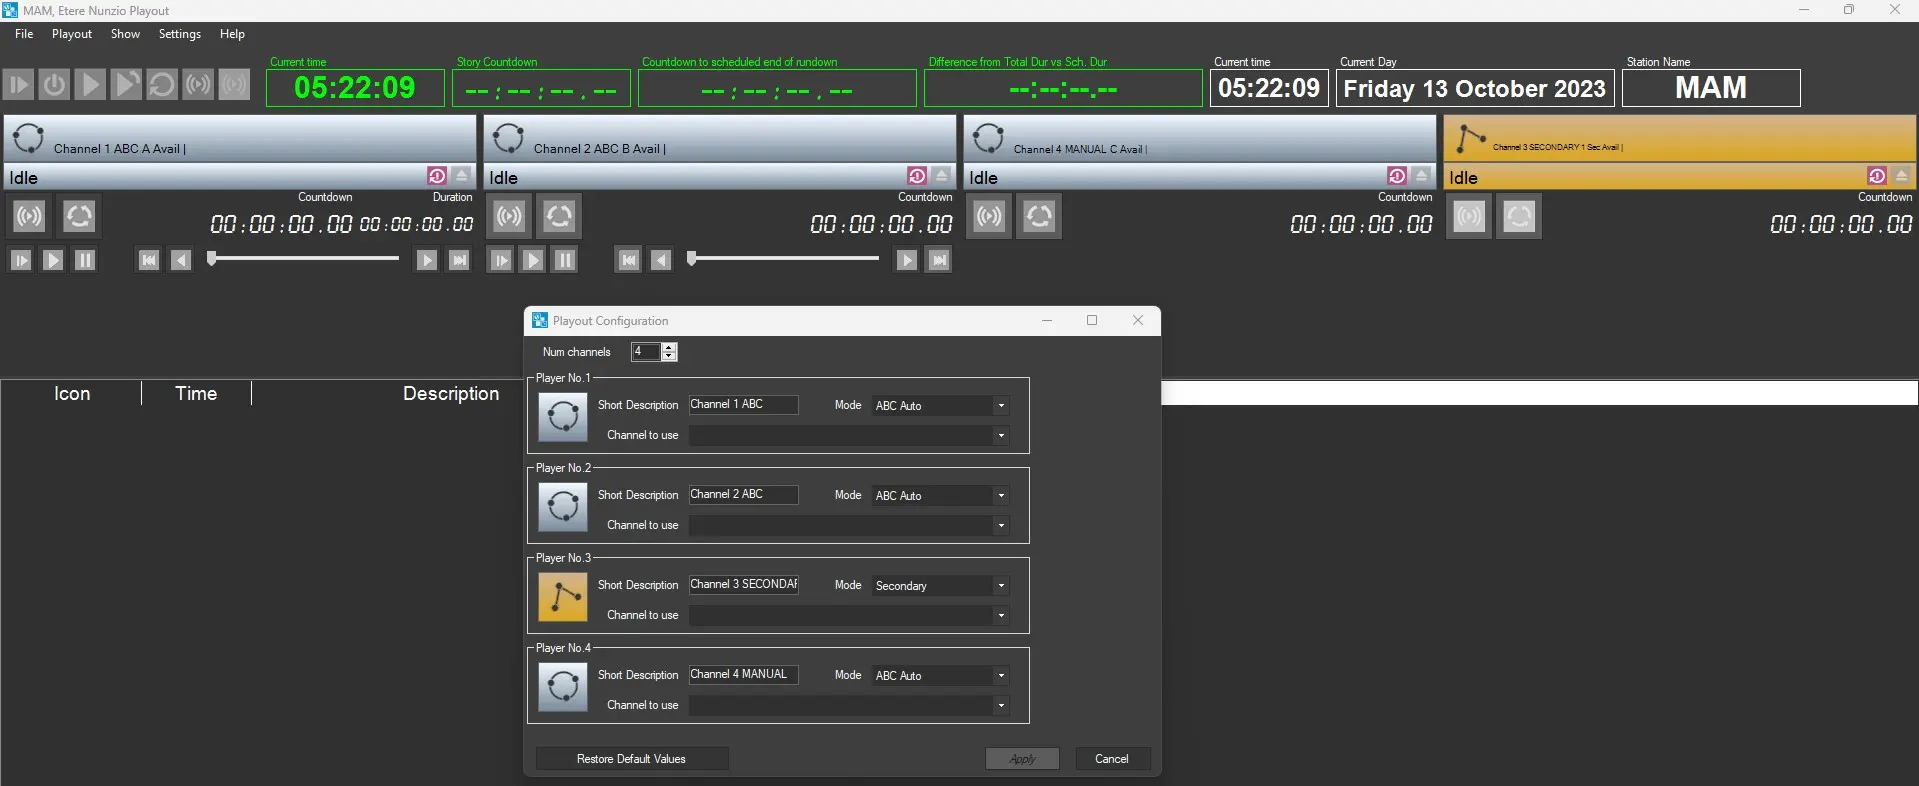The width and height of the screenshot is (1919, 786).
Task: Click the power icon in main toolbar
Action: pos(54,84)
